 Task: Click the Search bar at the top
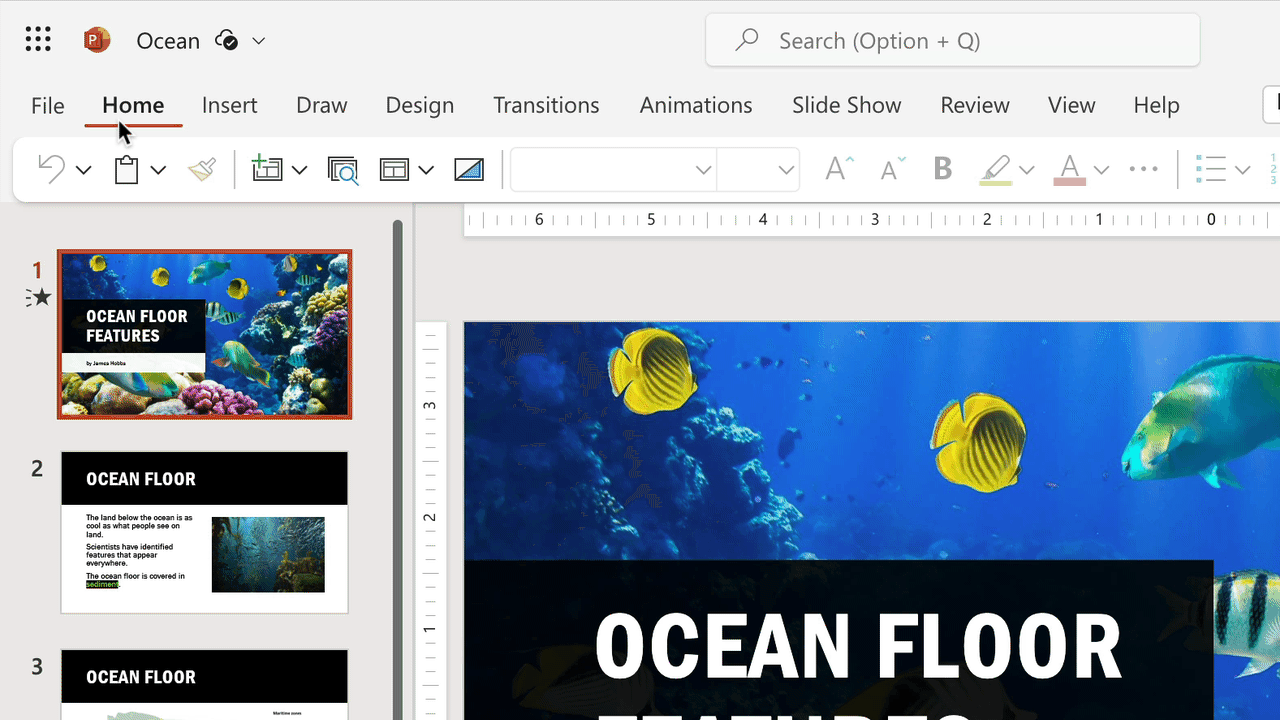[950, 40]
